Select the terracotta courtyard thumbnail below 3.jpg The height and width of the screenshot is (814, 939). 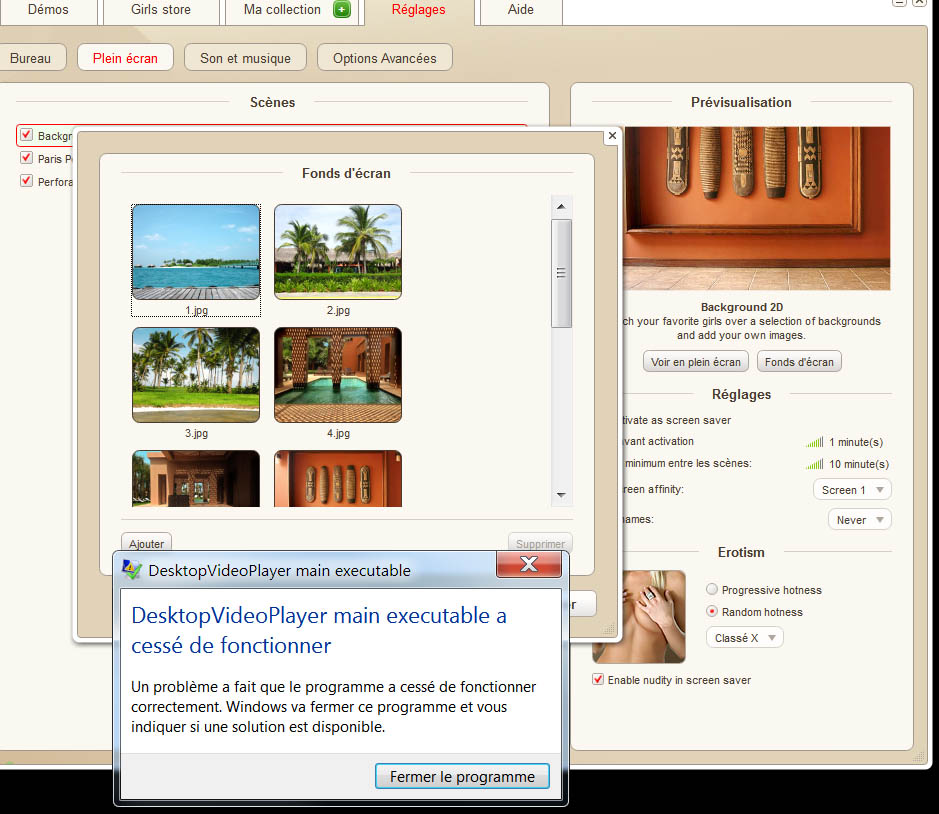[x=196, y=479]
